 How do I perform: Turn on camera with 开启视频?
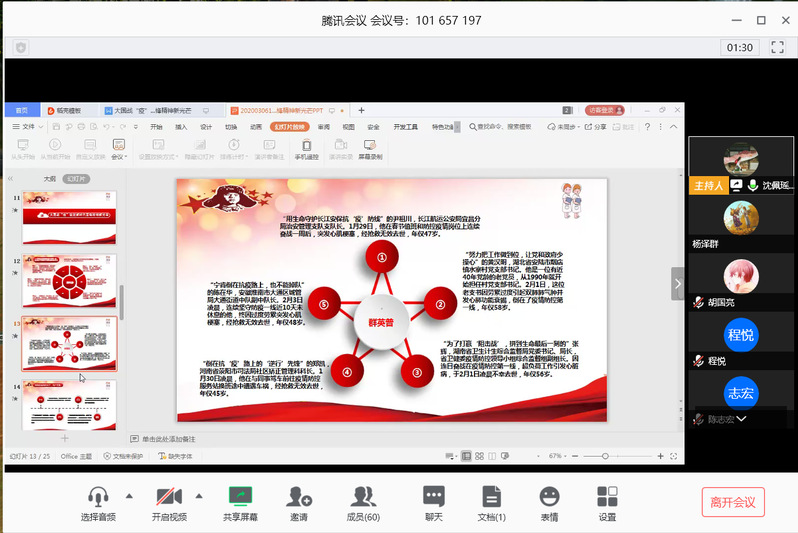point(168,502)
